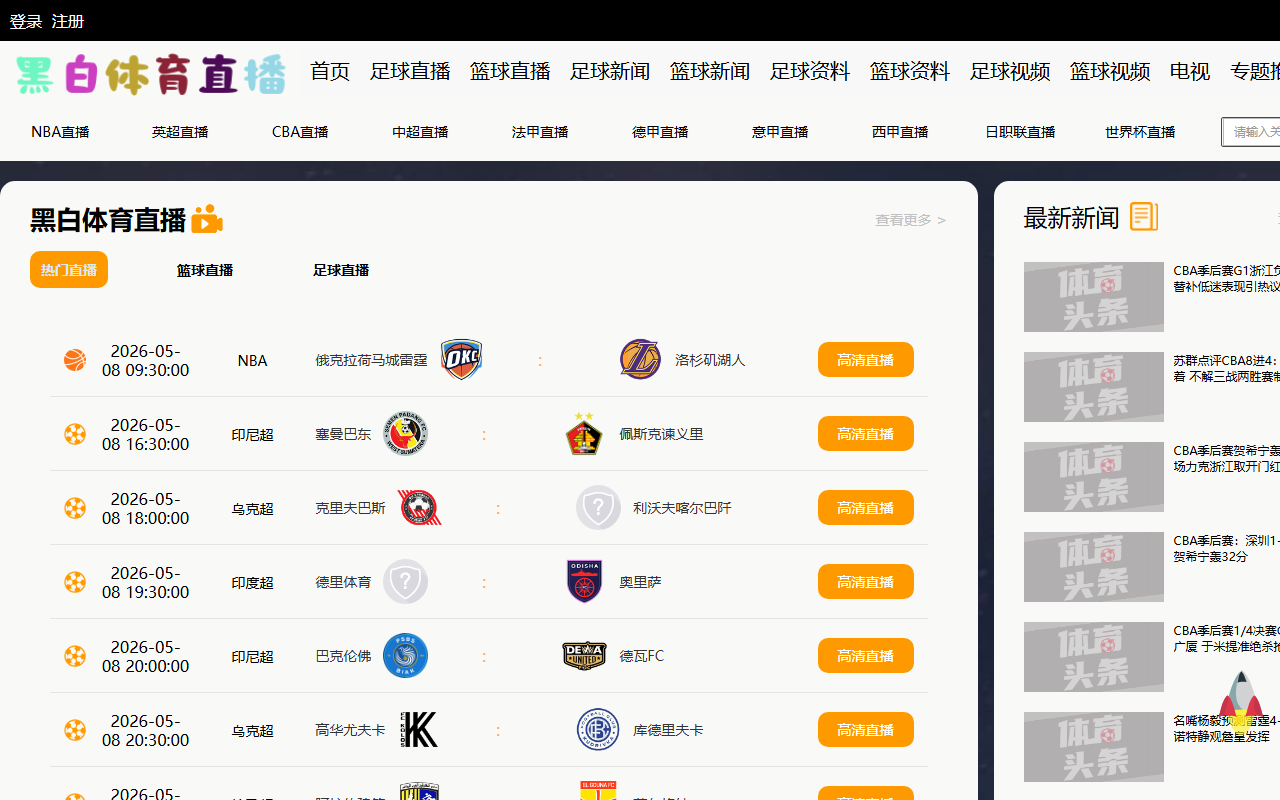Go to 中超直播 sub-navigation link
1280x800 pixels.
(420, 132)
